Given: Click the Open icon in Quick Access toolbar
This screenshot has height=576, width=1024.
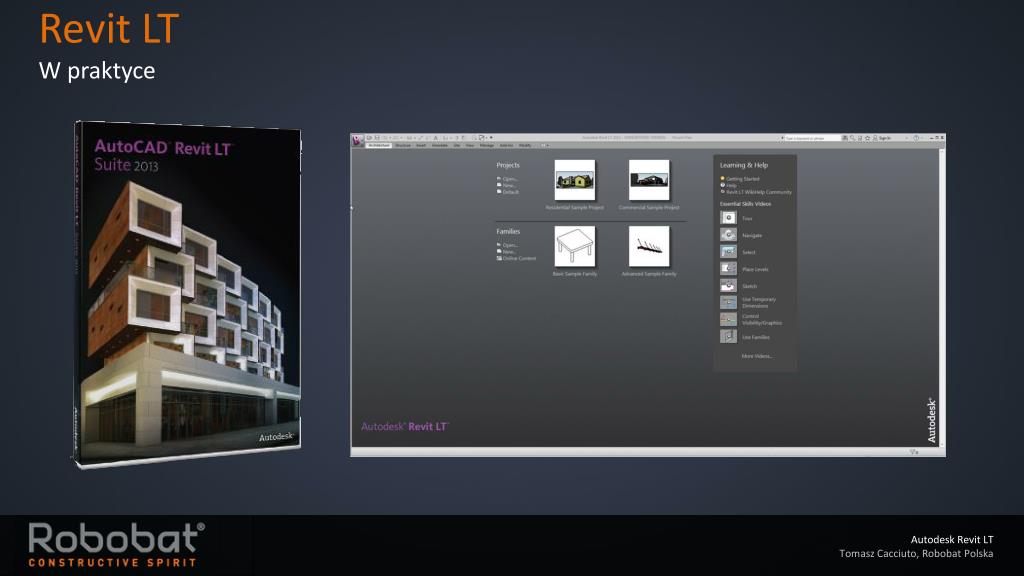Looking at the screenshot, I should click(x=369, y=138).
